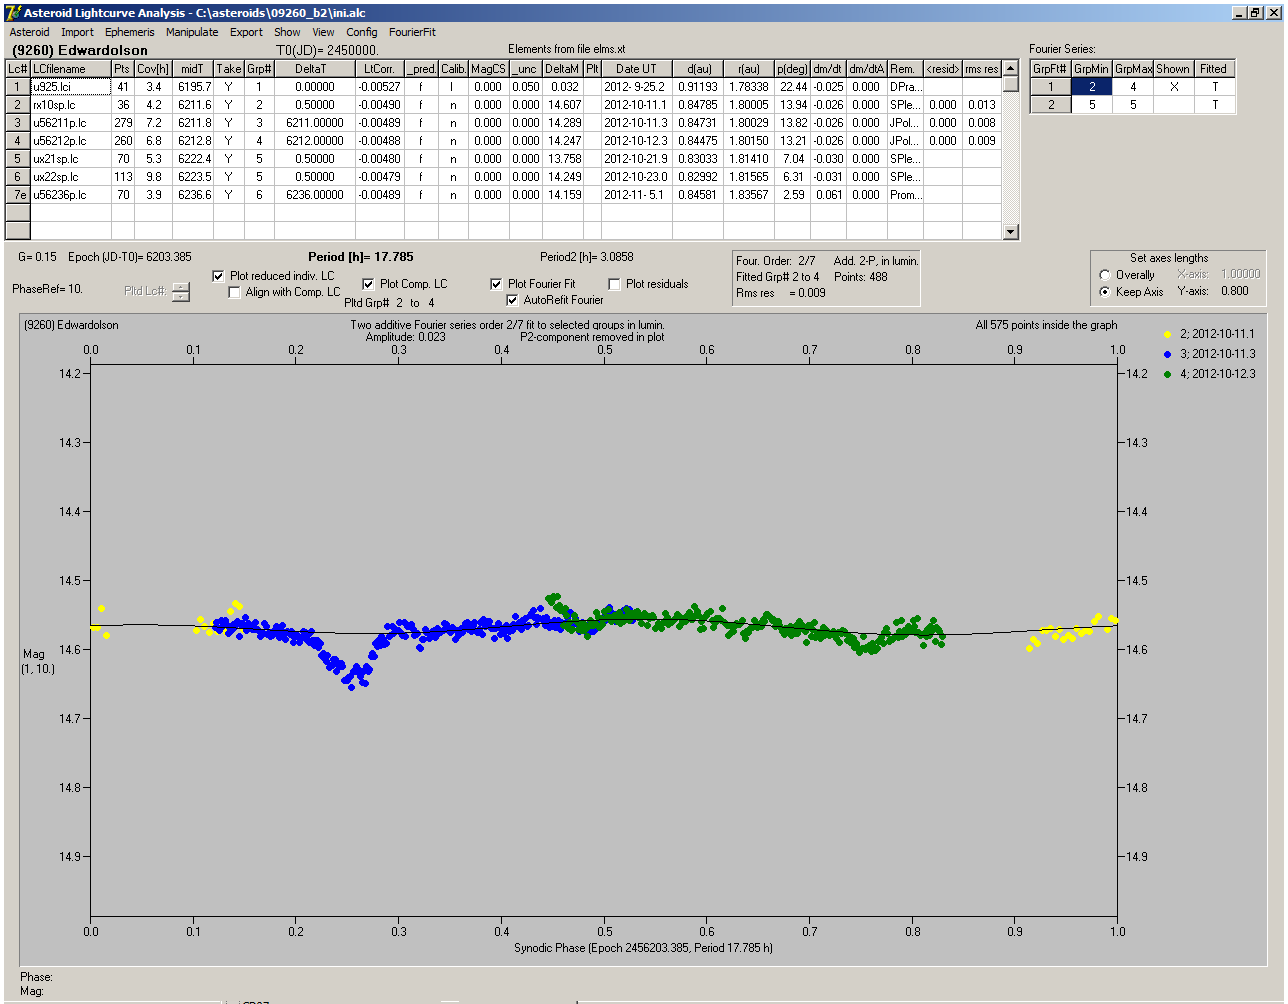Select file rx10sp.lc in the table
The image size is (1288, 1004).
tap(70, 105)
